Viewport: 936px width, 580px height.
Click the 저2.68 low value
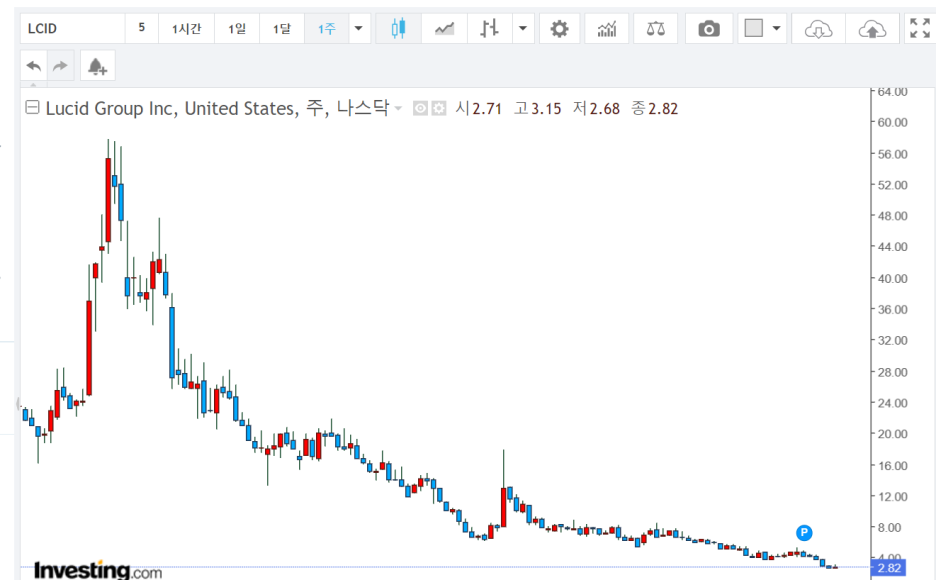(x=596, y=109)
